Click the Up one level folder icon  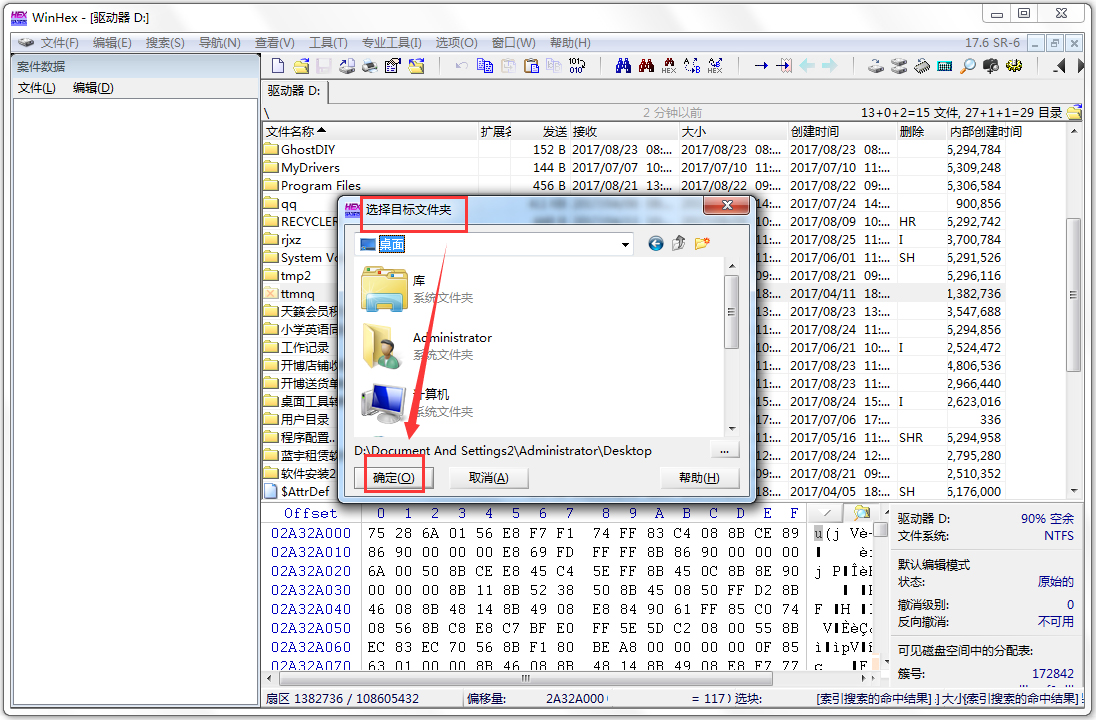coord(678,243)
